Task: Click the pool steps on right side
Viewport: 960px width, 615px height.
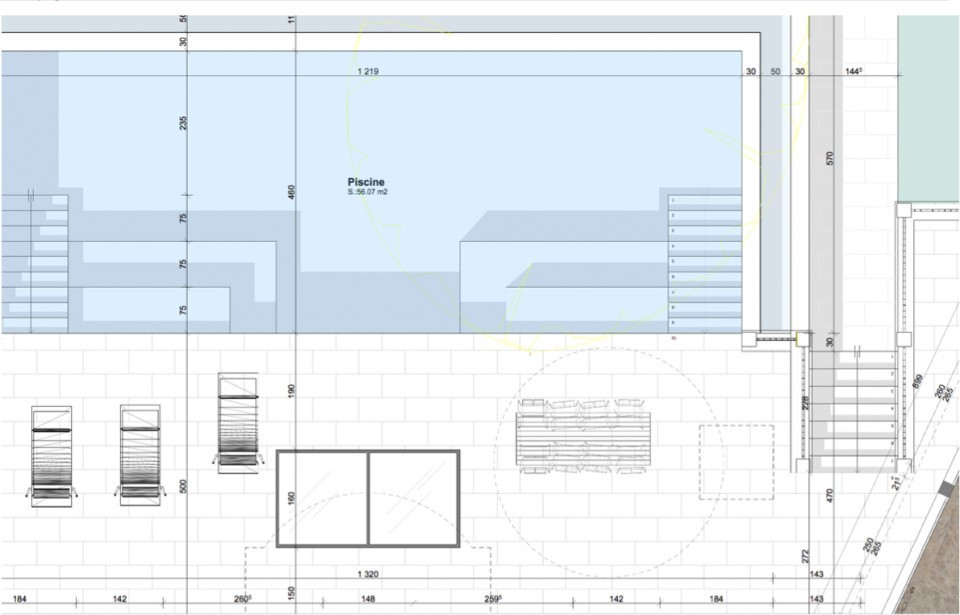Action: point(705,264)
